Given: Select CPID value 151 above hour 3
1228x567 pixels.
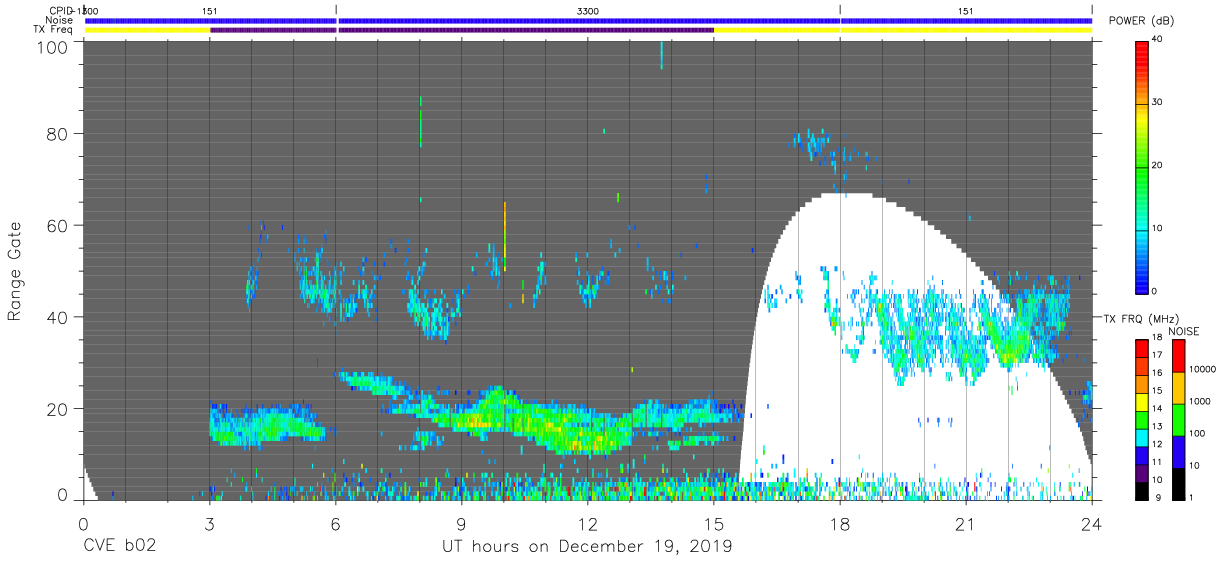Looking at the screenshot, I should coord(209,11).
